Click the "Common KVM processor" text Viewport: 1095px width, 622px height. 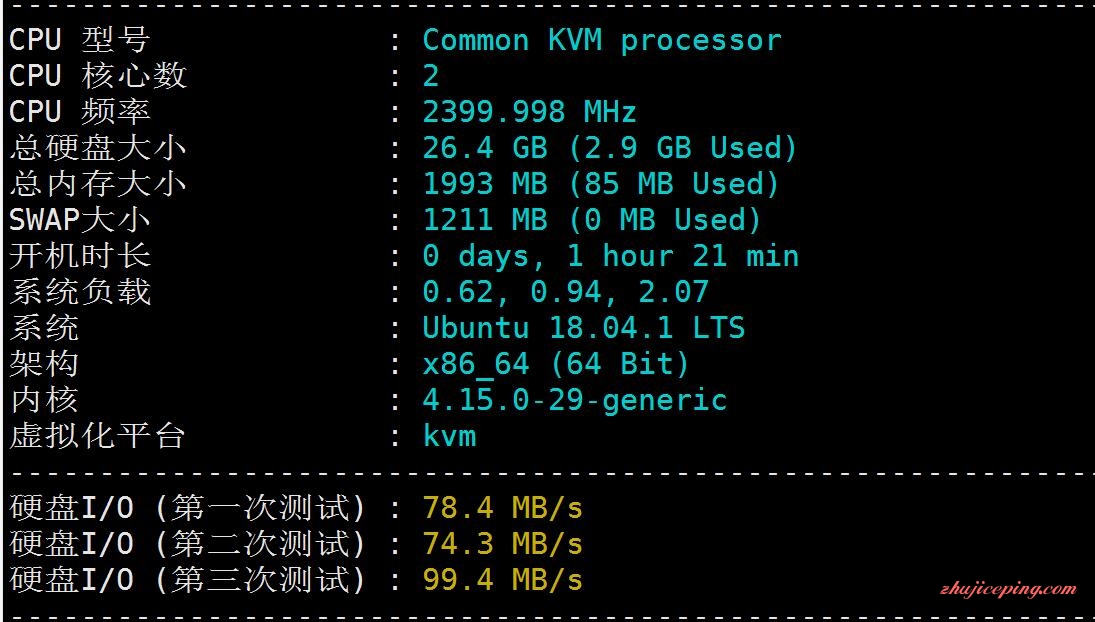tap(601, 41)
